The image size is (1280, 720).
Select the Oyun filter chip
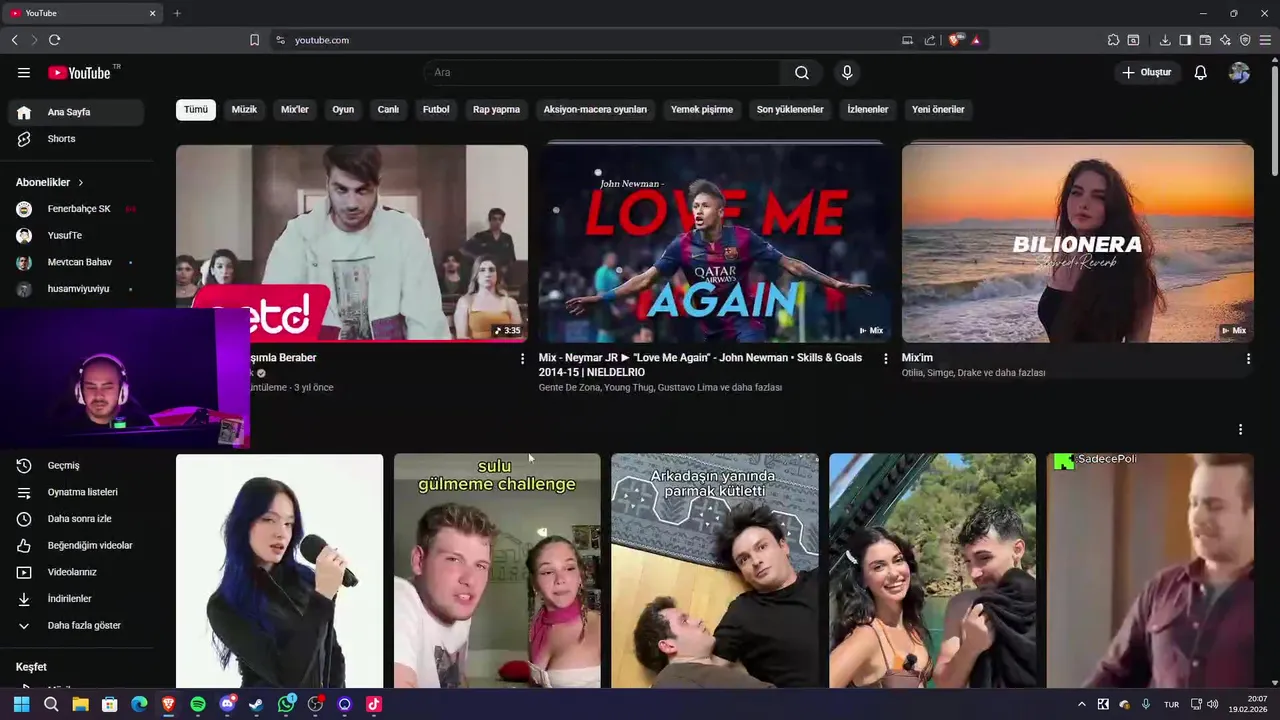pos(343,109)
